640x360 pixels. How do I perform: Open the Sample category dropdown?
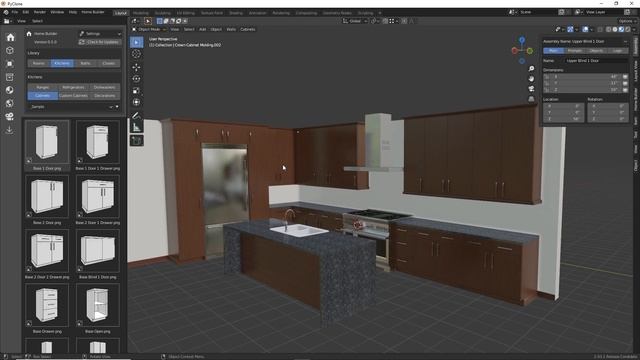click(74, 107)
